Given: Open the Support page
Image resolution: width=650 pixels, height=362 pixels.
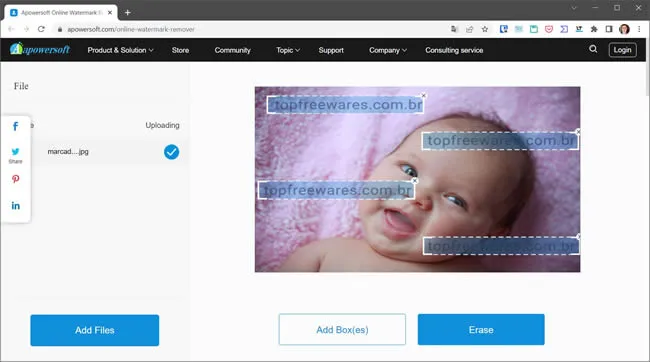Looking at the screenshot, I should coord(331,50).
